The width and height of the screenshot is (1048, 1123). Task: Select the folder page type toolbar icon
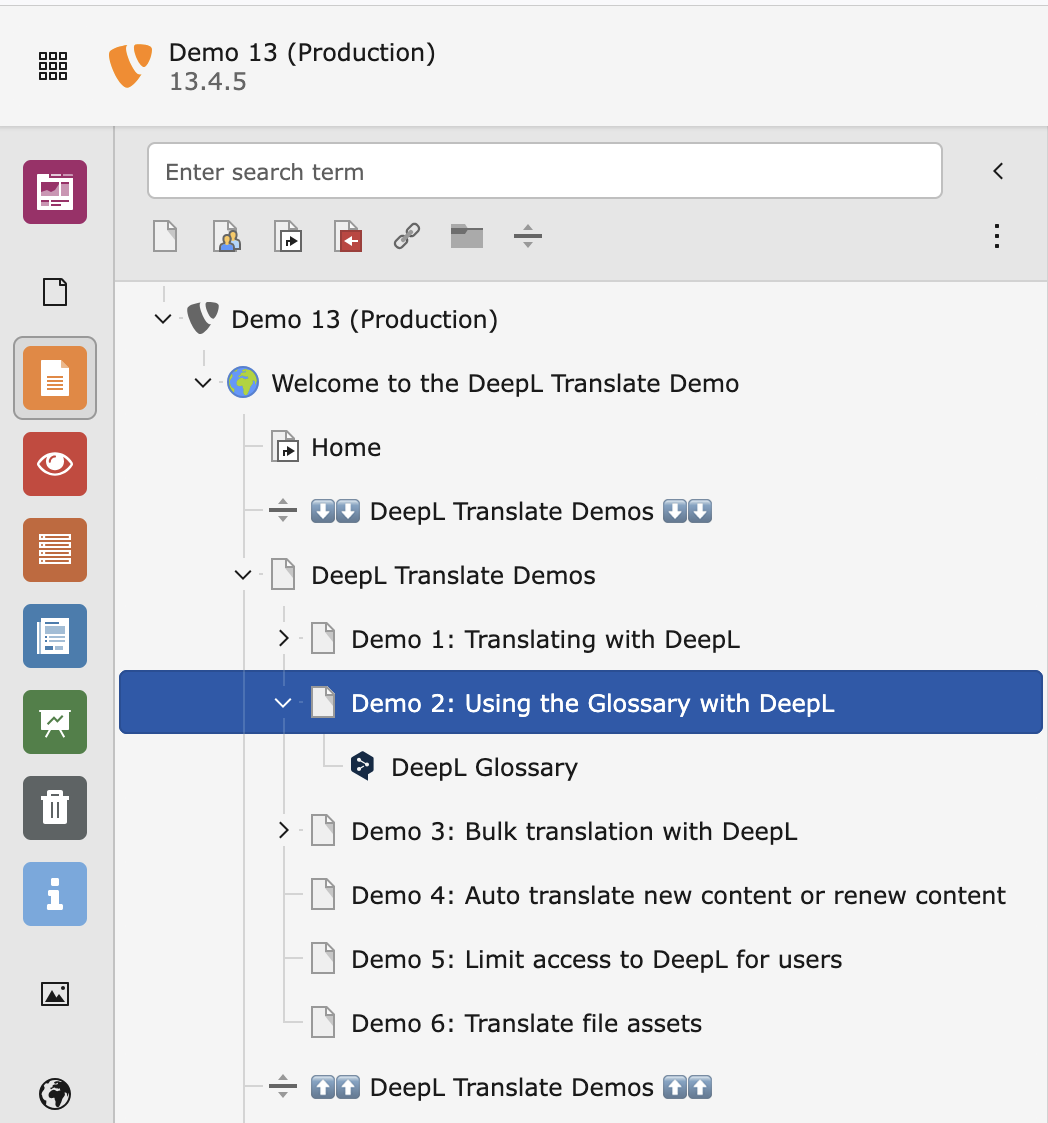point(467,236)
